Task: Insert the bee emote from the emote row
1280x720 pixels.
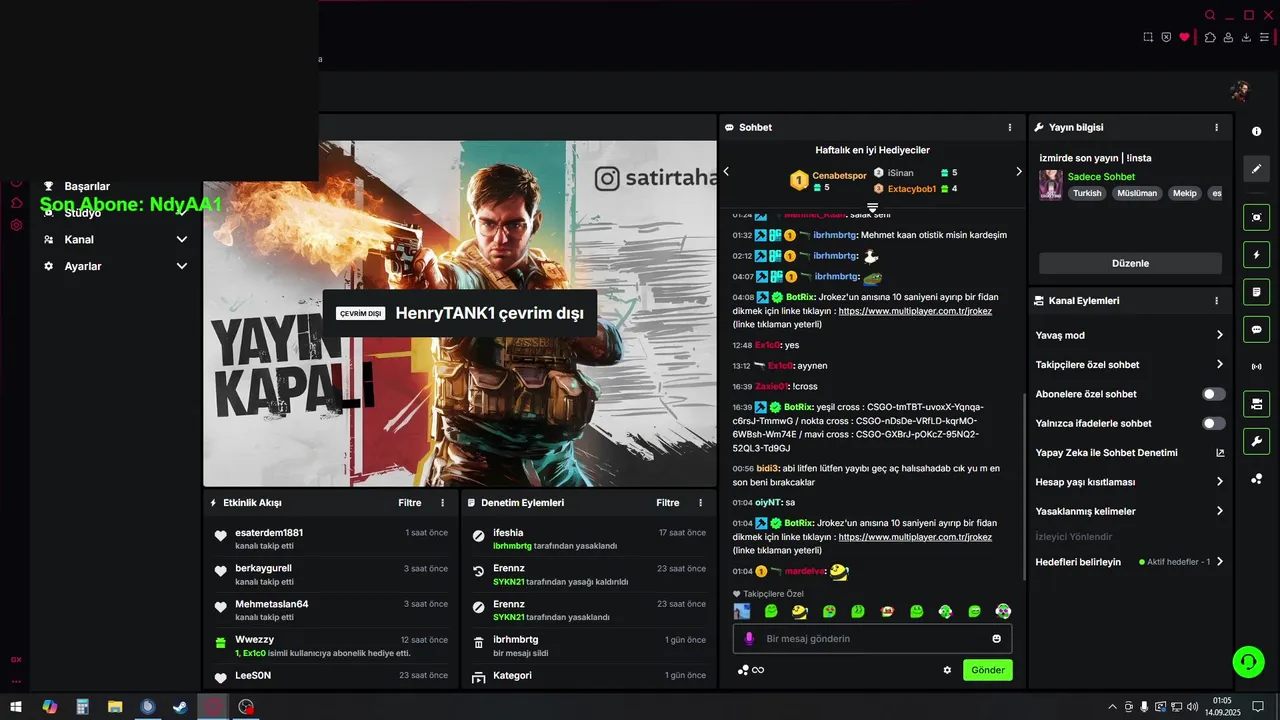Action: [800, 611]
